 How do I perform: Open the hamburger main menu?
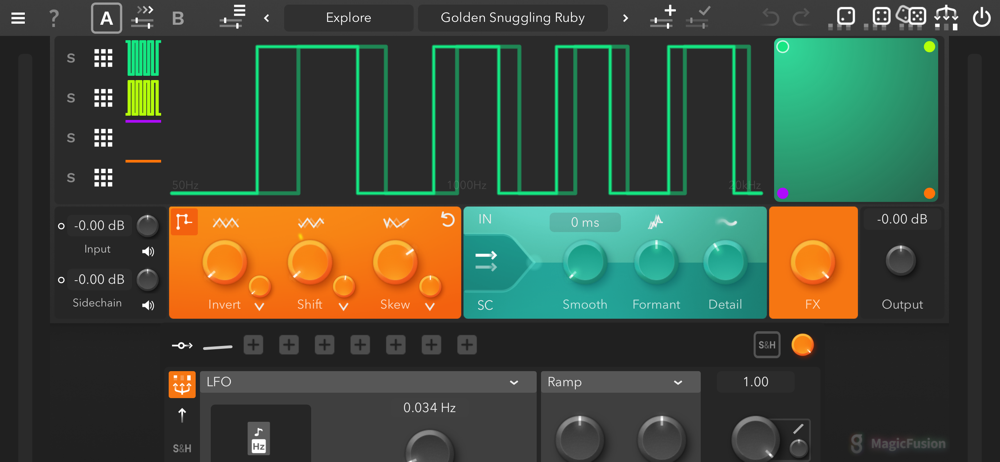click(x=18, y=18)
